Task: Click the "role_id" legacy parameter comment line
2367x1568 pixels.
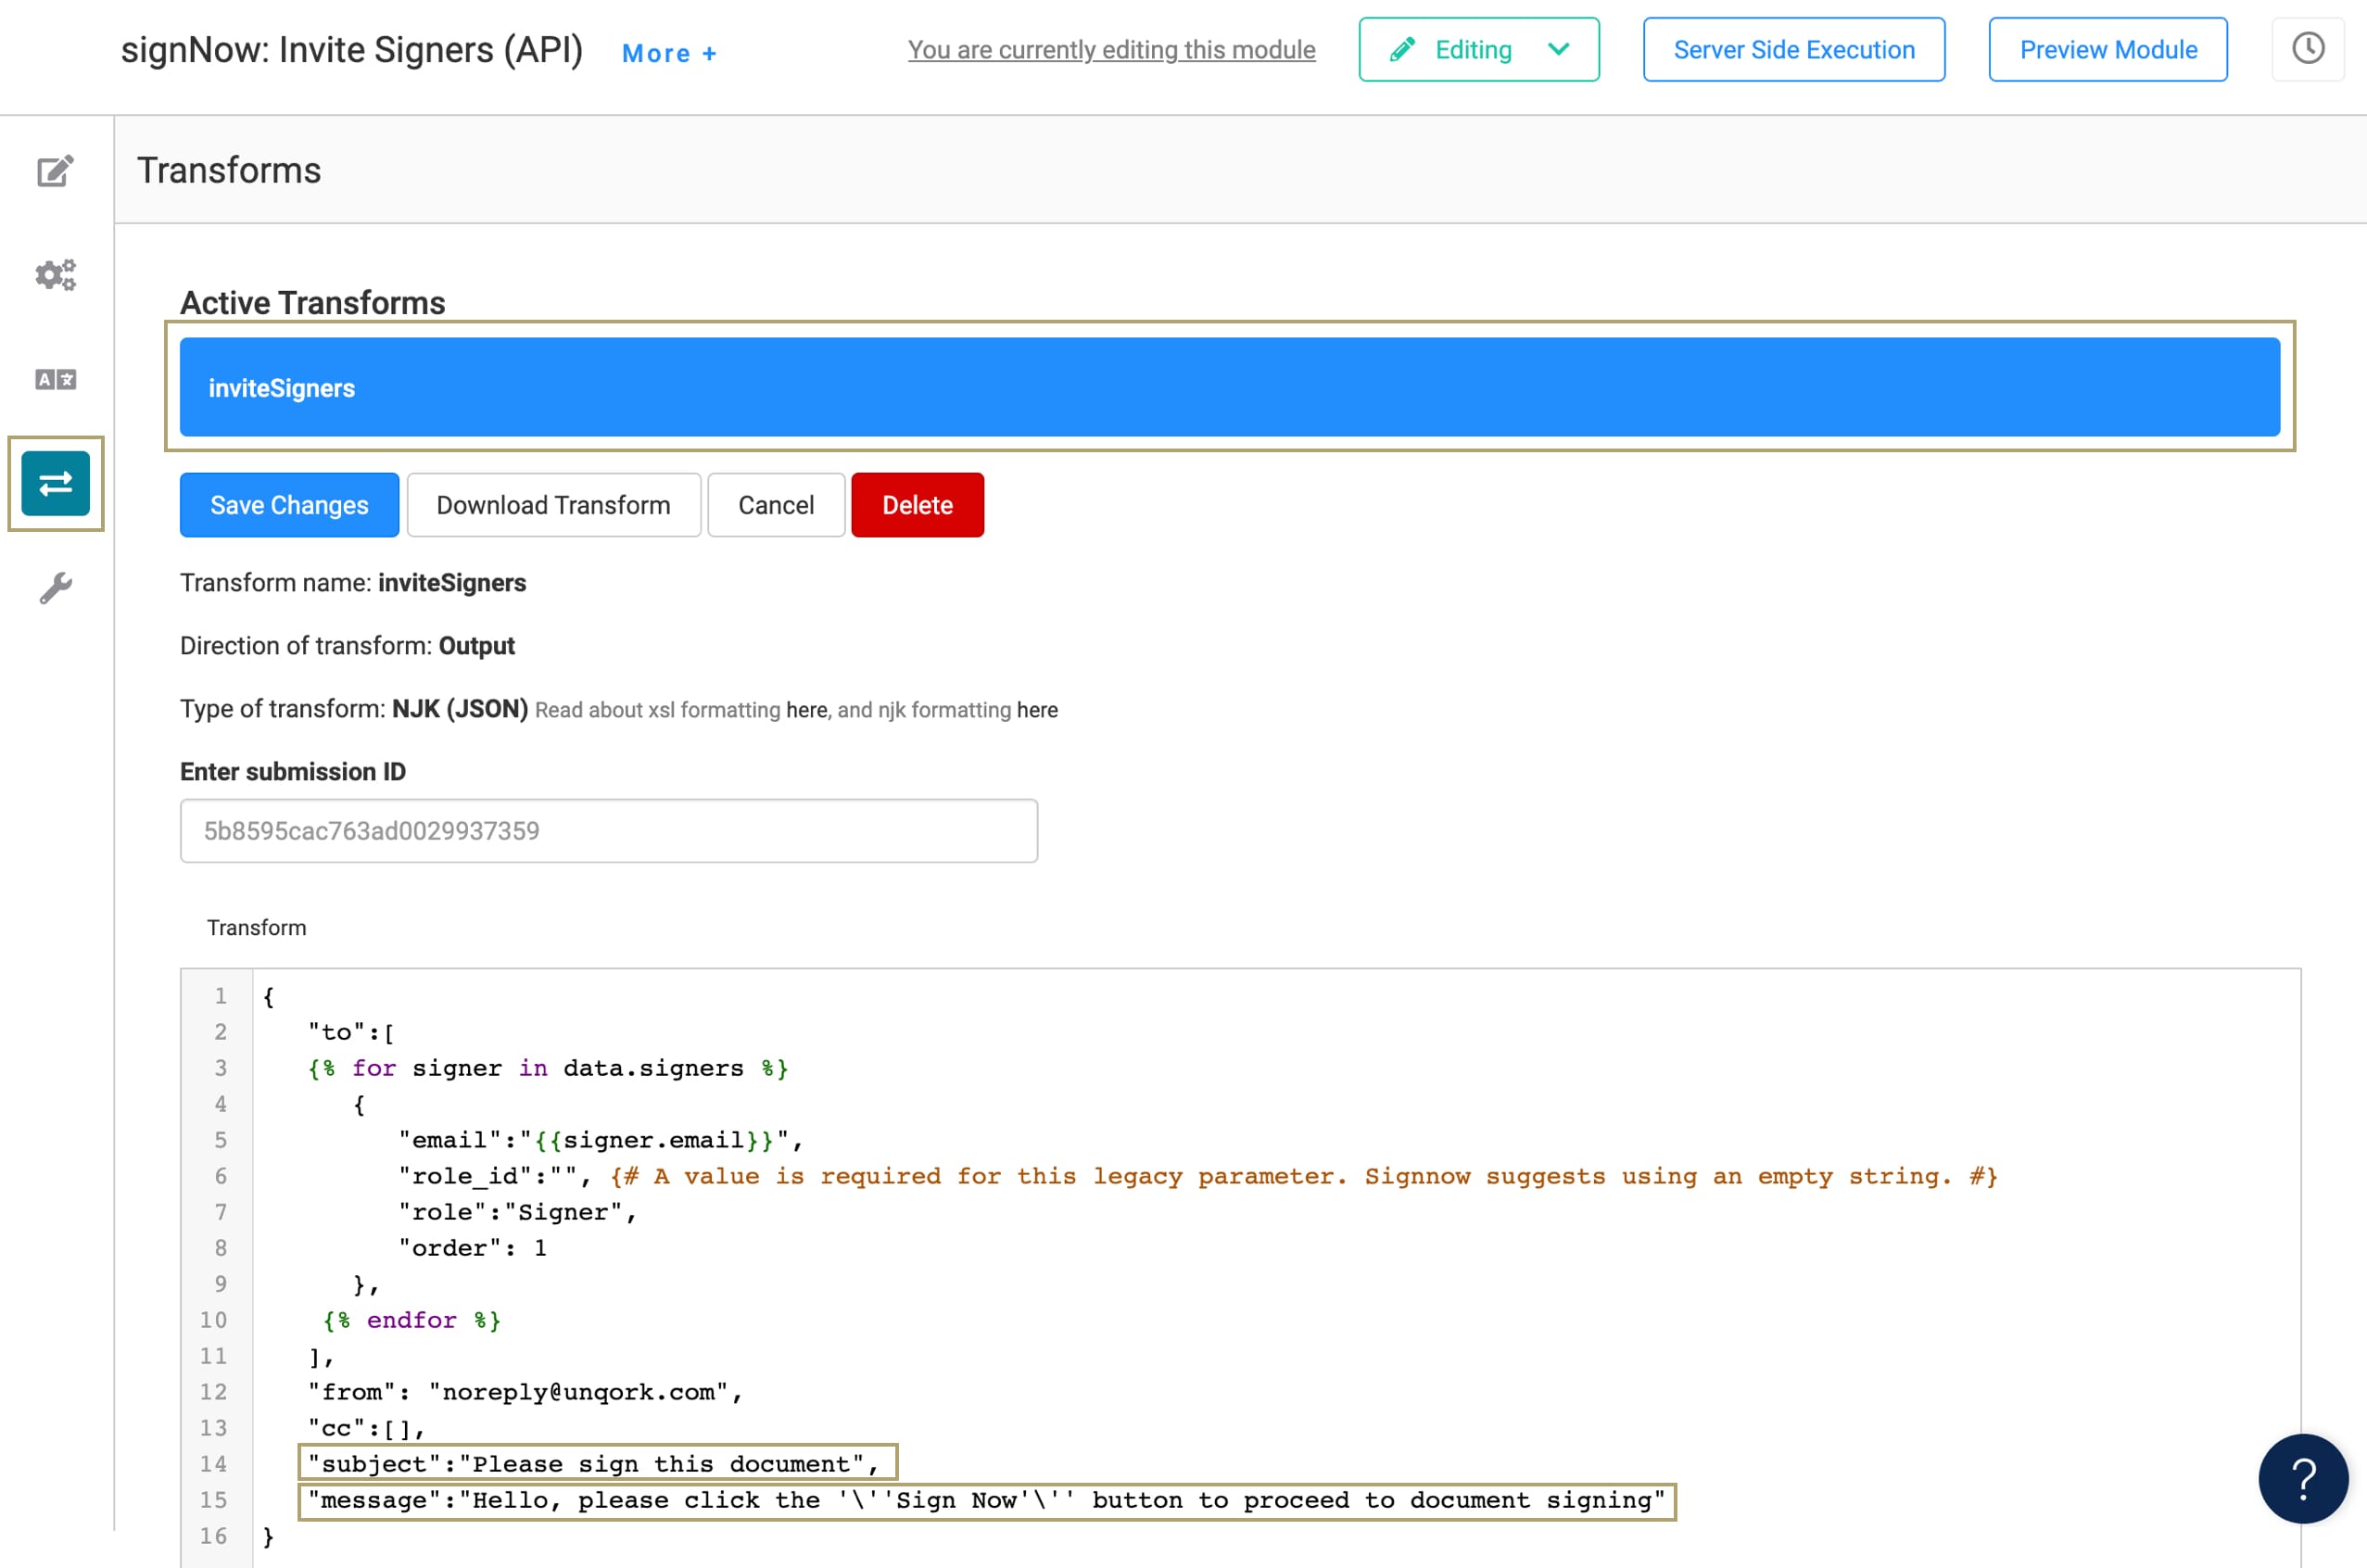Action: [1197, 1176]
